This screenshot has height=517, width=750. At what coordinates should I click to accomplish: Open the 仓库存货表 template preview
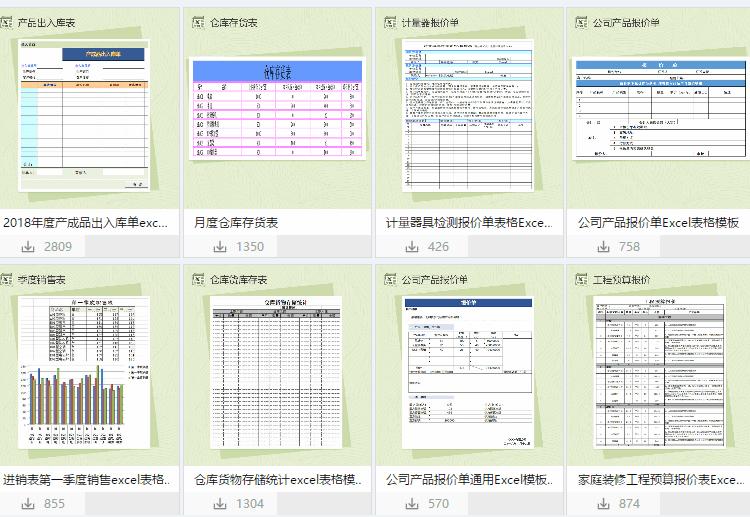coord(277,109)
